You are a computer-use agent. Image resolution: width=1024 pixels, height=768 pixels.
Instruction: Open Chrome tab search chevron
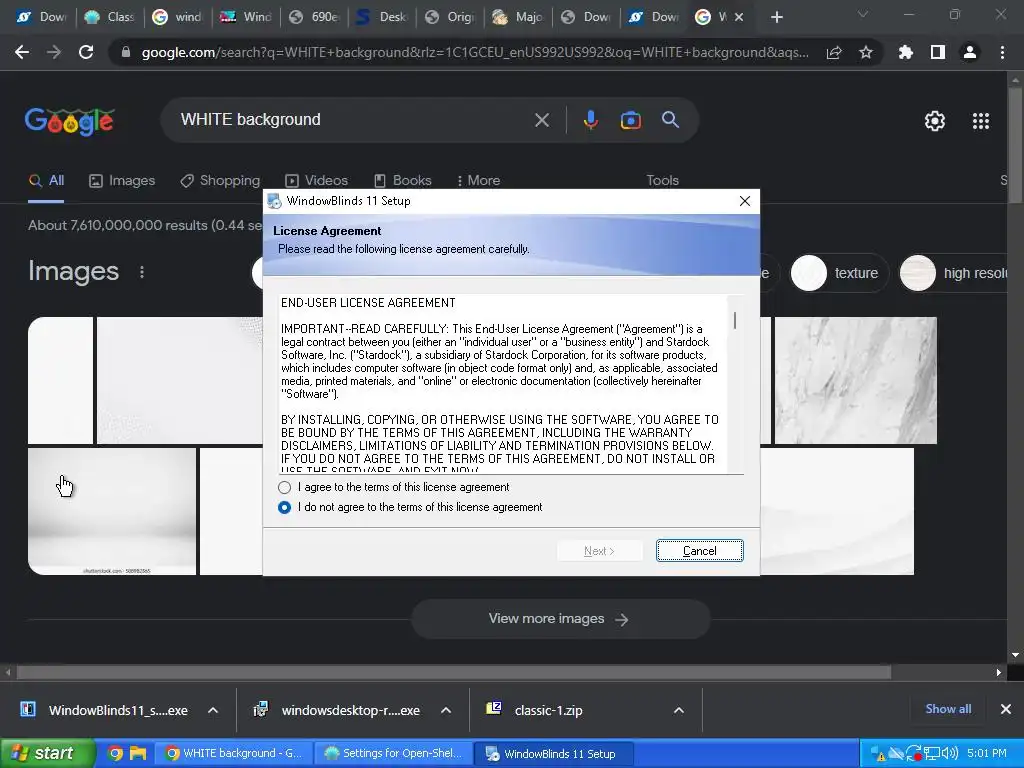[x=863, y=14]
